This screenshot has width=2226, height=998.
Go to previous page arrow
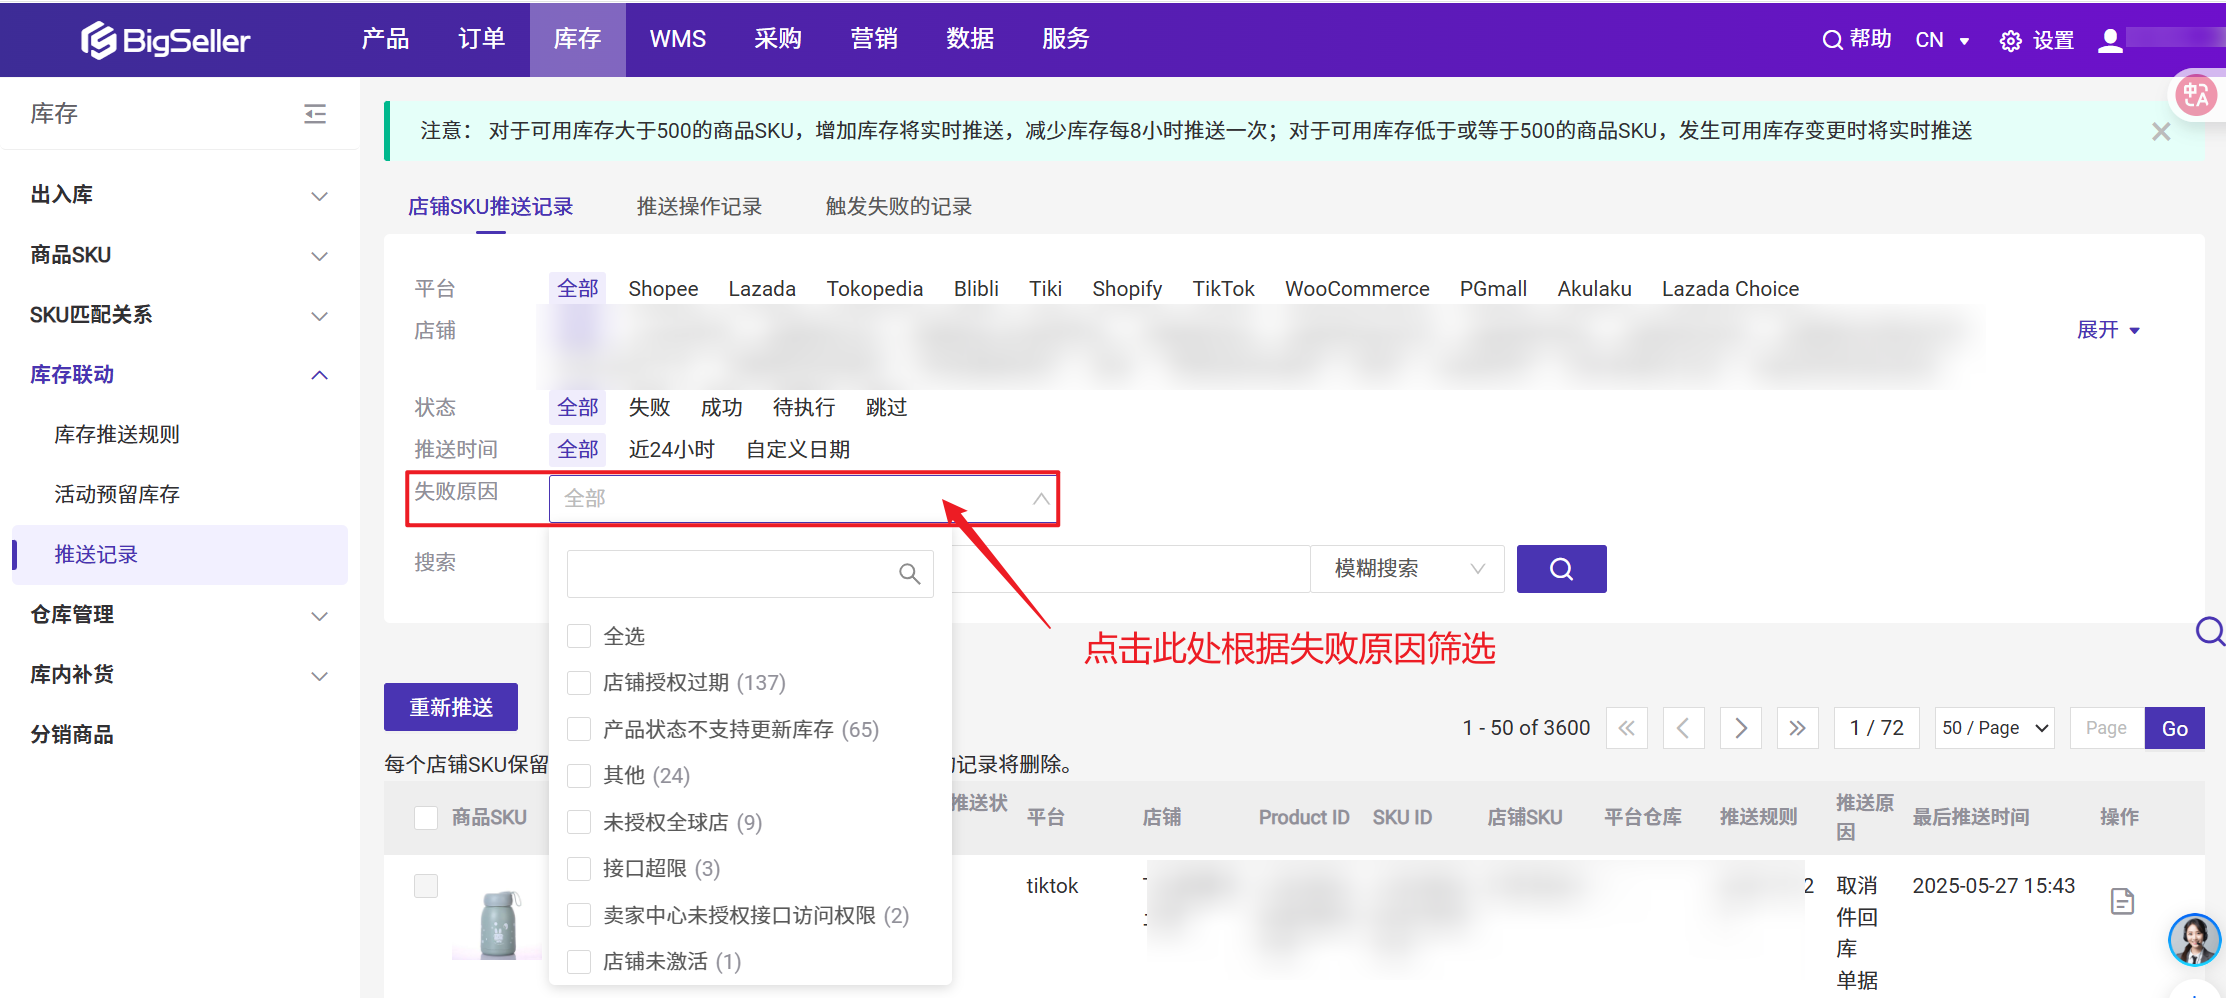coord(1684,728)
